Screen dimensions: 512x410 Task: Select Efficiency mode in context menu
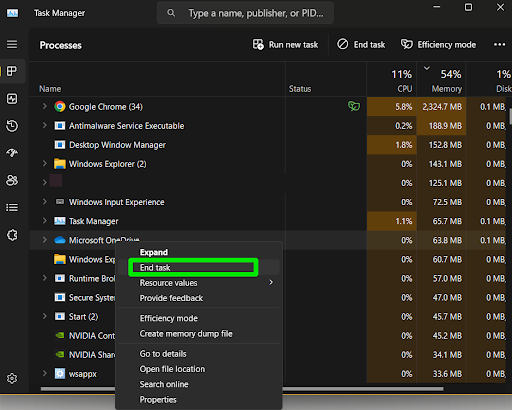pyautogui.click(x=199, y=318)
